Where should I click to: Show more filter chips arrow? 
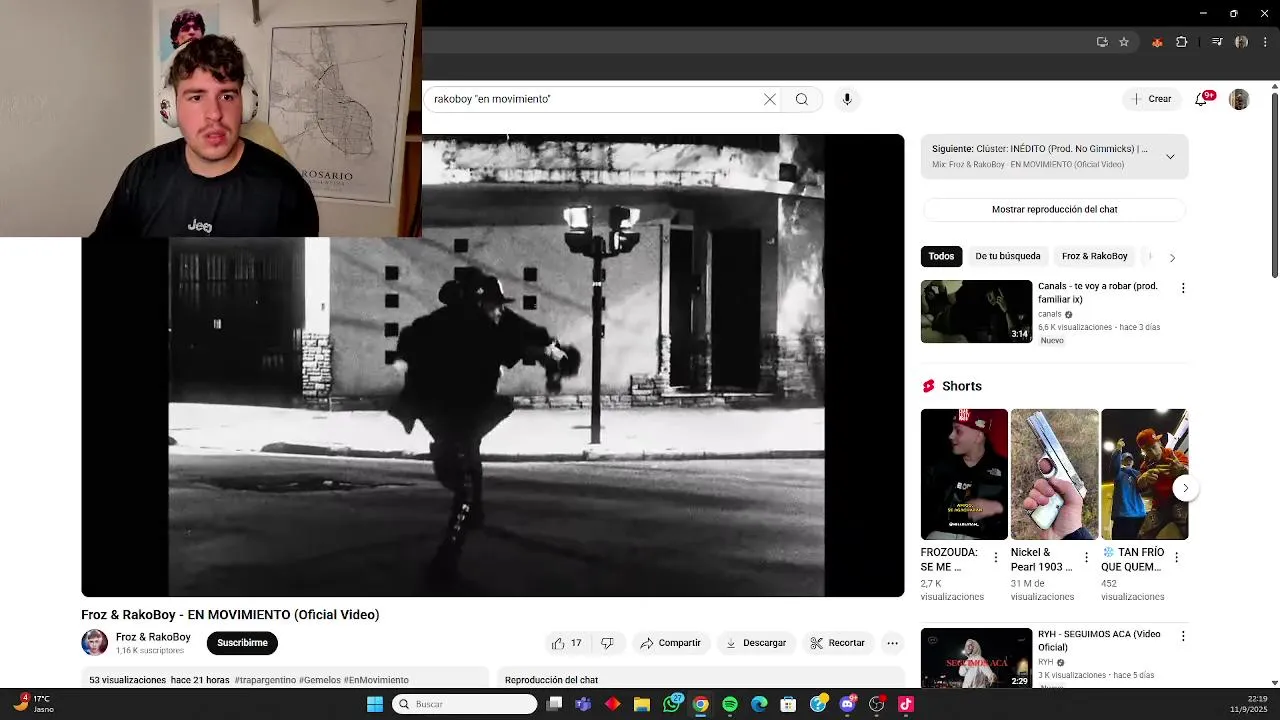(x=1172, y=257)
